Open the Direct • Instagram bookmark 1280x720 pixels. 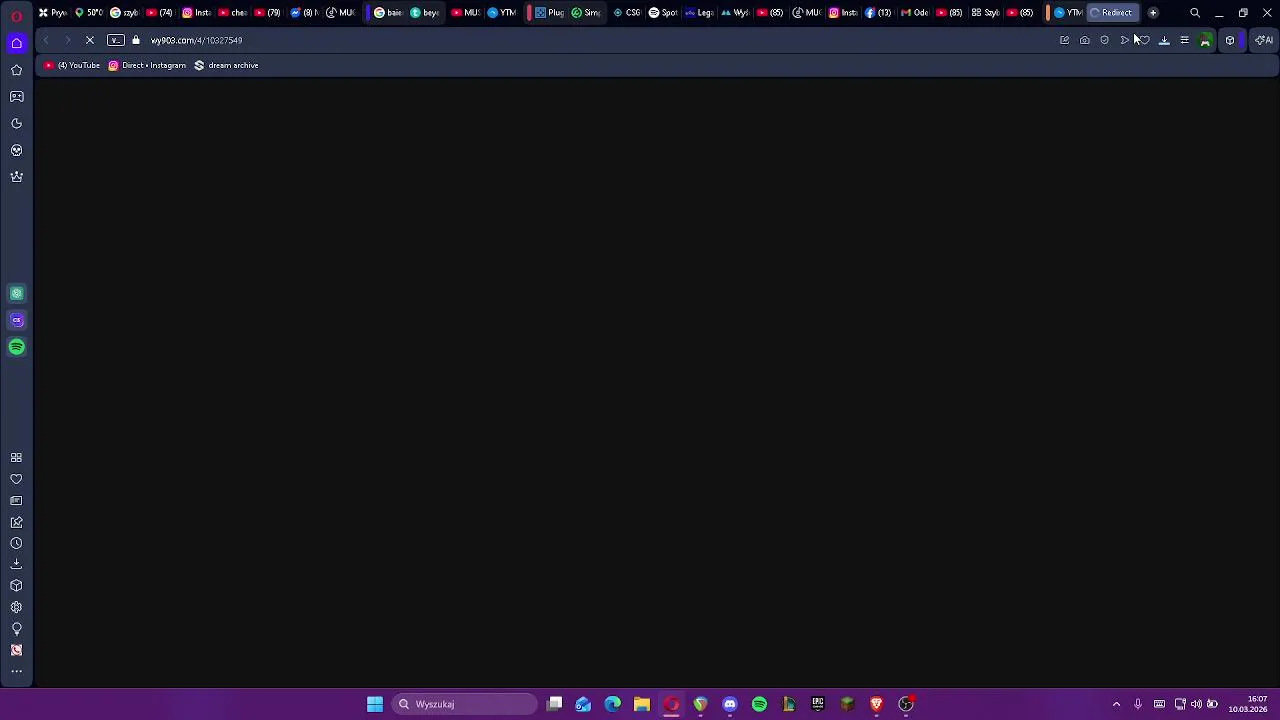147,65
